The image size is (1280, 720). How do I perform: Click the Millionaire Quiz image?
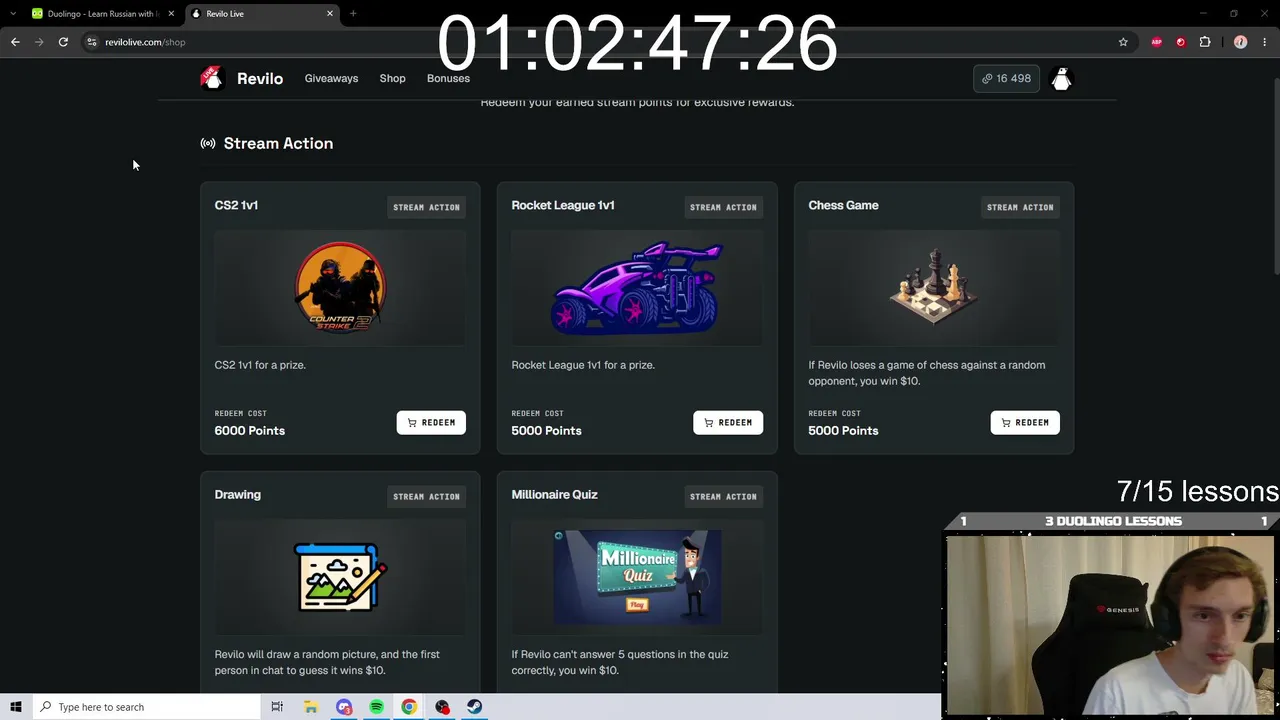[x=637, y=577]
